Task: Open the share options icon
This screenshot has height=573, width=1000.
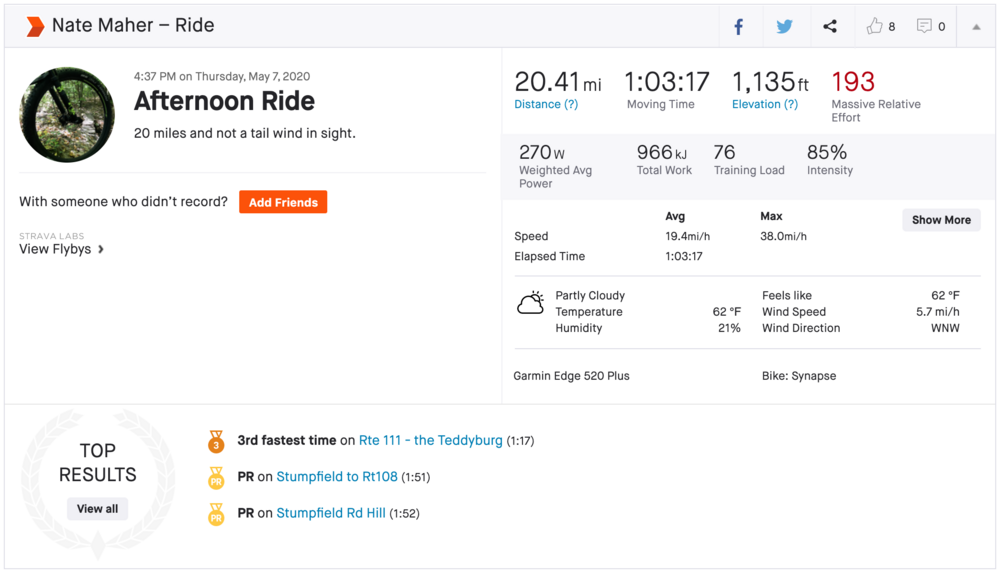Action: point(830,27)
